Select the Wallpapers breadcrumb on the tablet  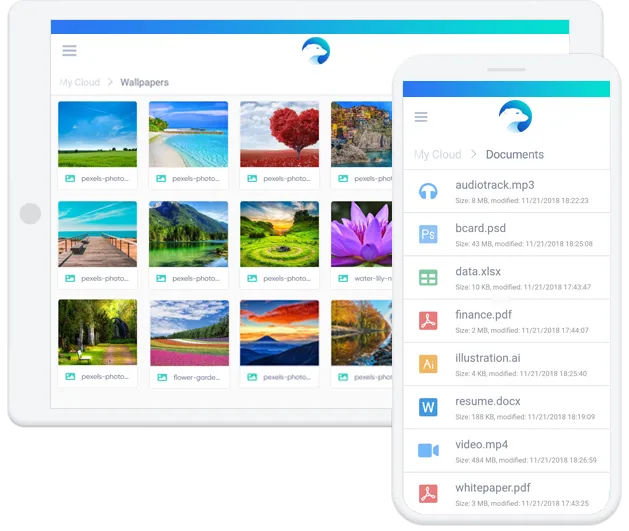point(145,83)
